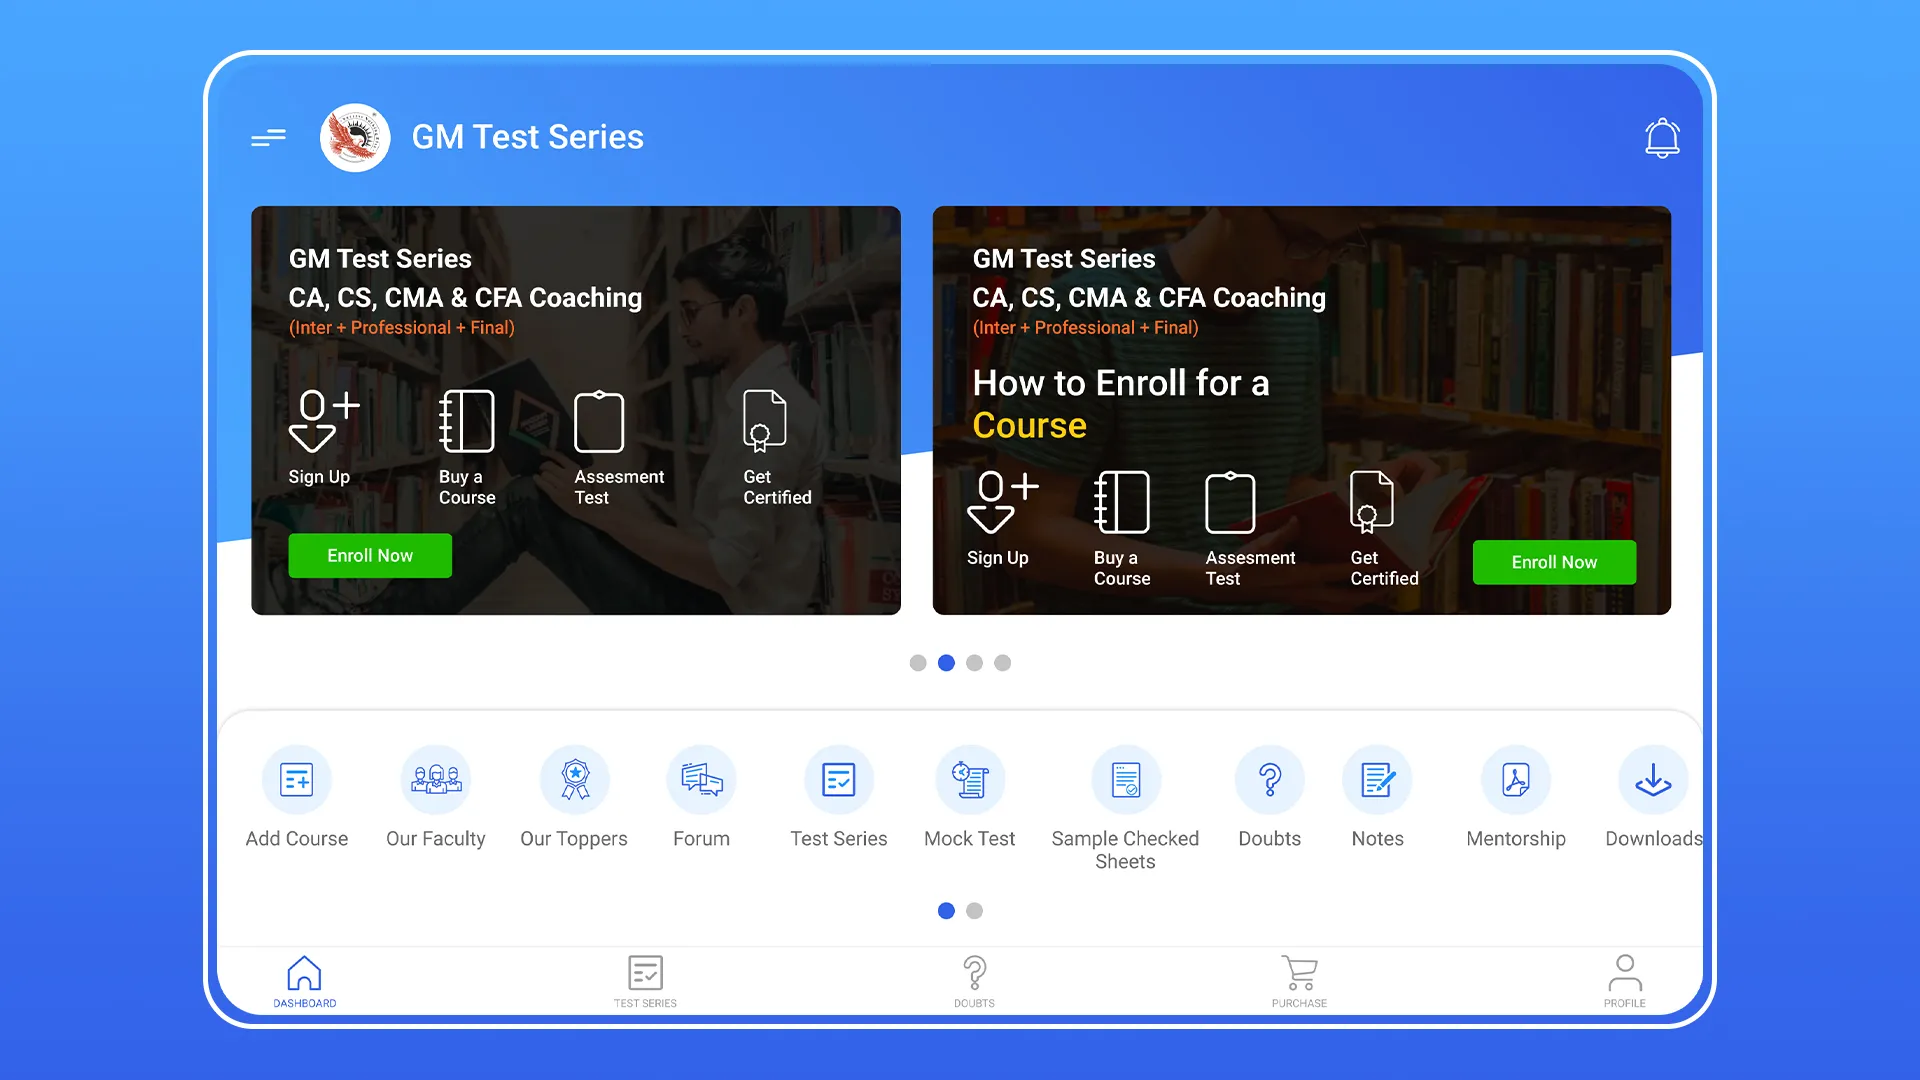The image size is (1920, 1080).
Task: Switch to the Doubts bottom tab
Action: [x=974, y=981]
